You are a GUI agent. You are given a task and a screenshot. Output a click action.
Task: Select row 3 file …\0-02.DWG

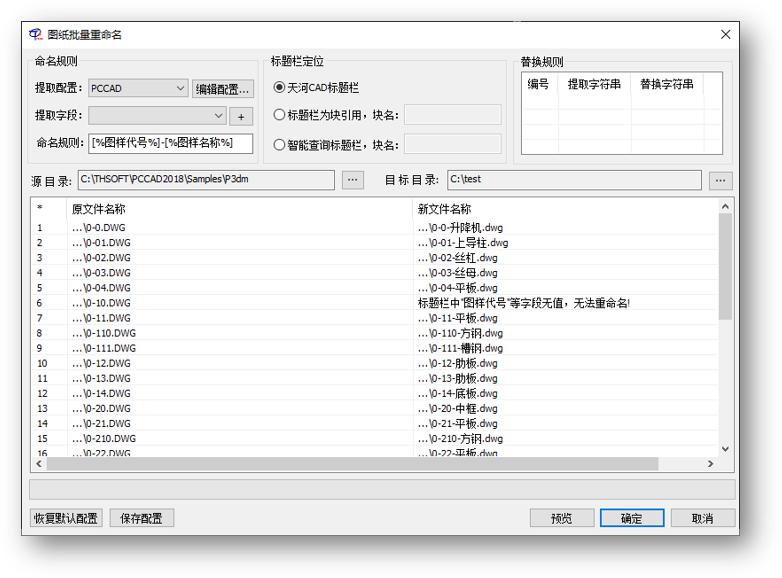101,258
